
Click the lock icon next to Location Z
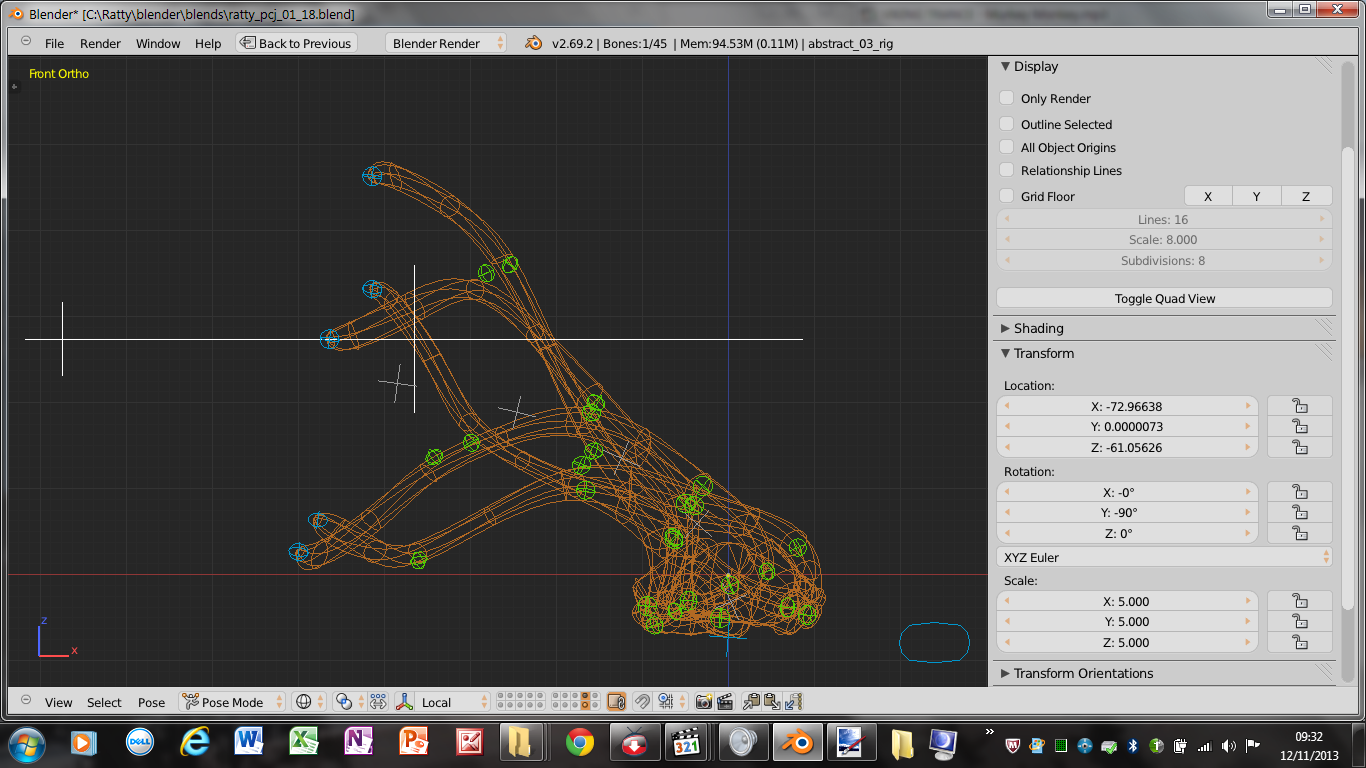1299,447
